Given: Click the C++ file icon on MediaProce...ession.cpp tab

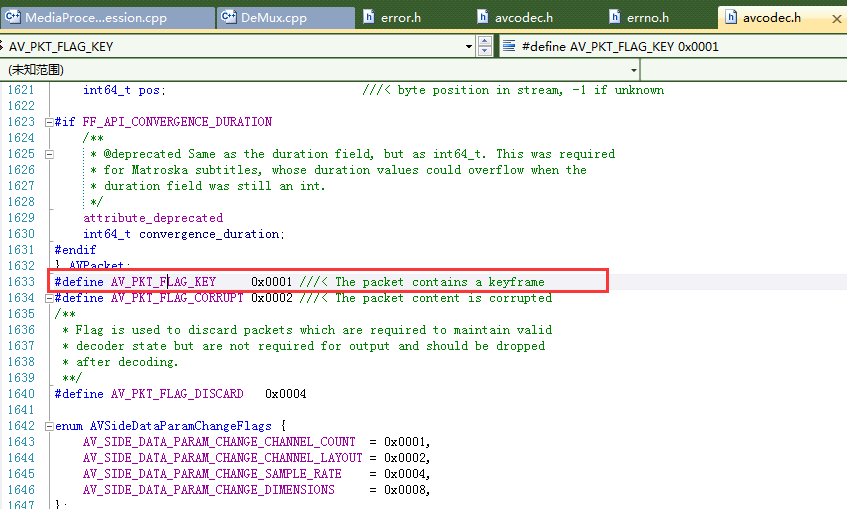Looking at the screenshot, I should 12,17.
